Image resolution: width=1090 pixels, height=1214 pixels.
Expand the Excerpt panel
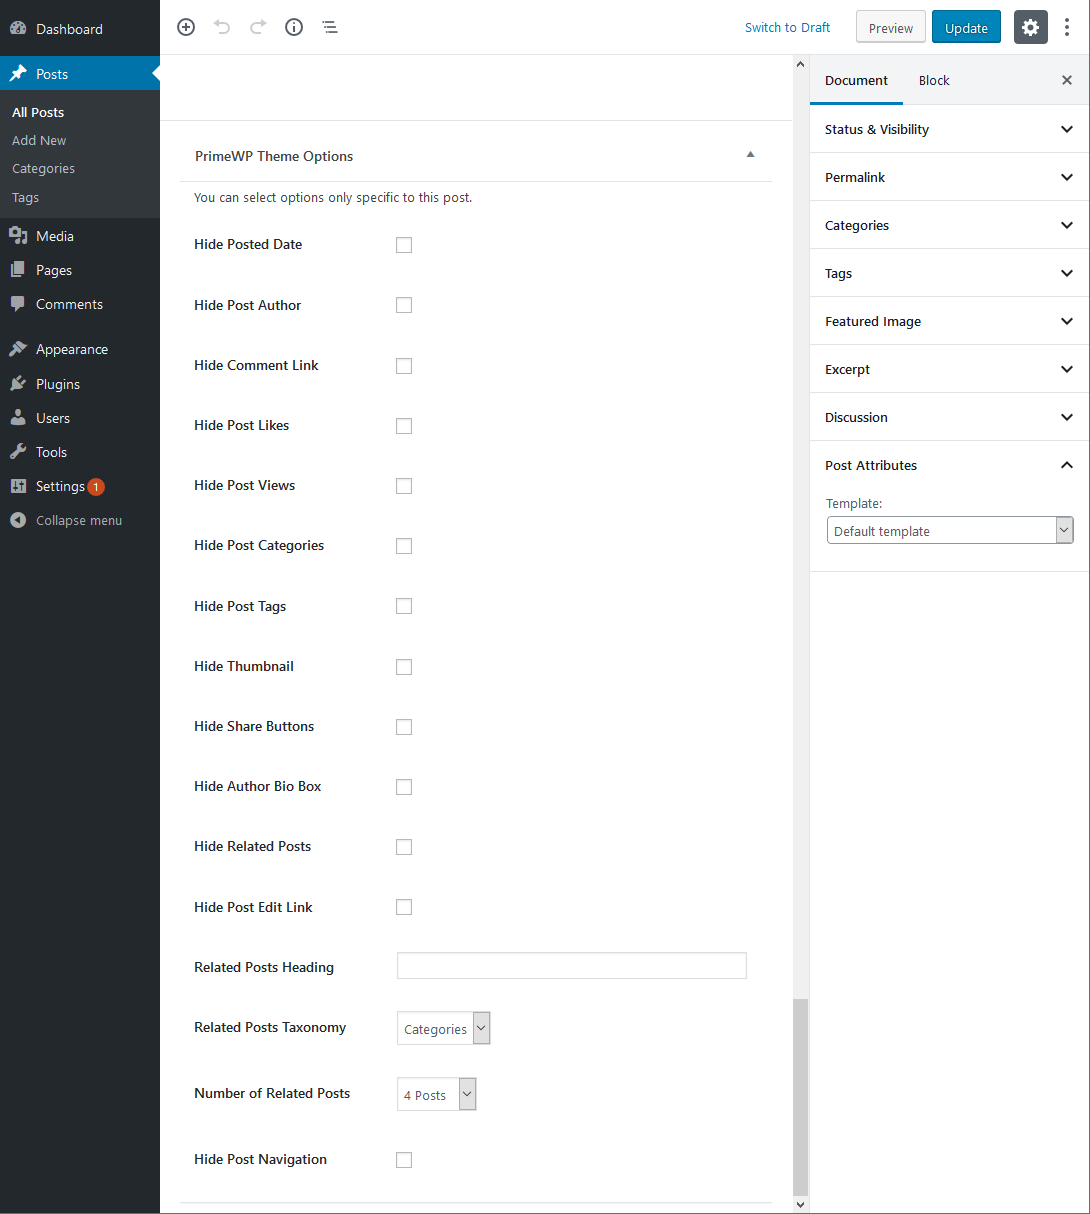click(949, 369)
